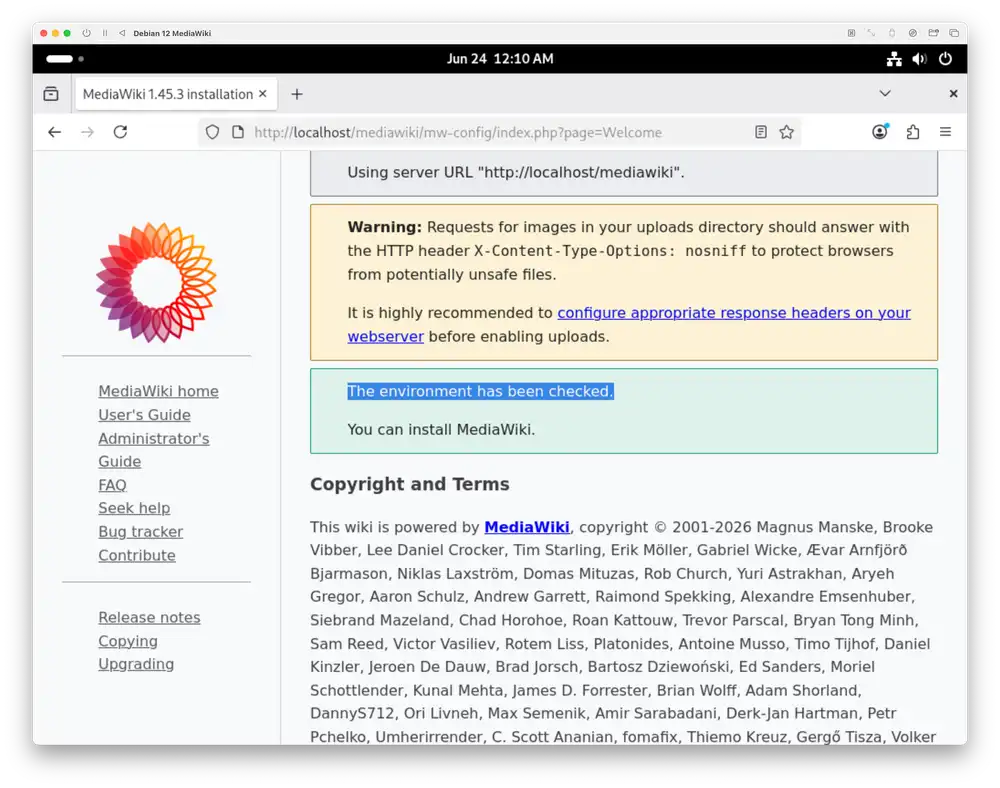Click the volume speaker icon
Screen dimensions: 1000x788
919,59
